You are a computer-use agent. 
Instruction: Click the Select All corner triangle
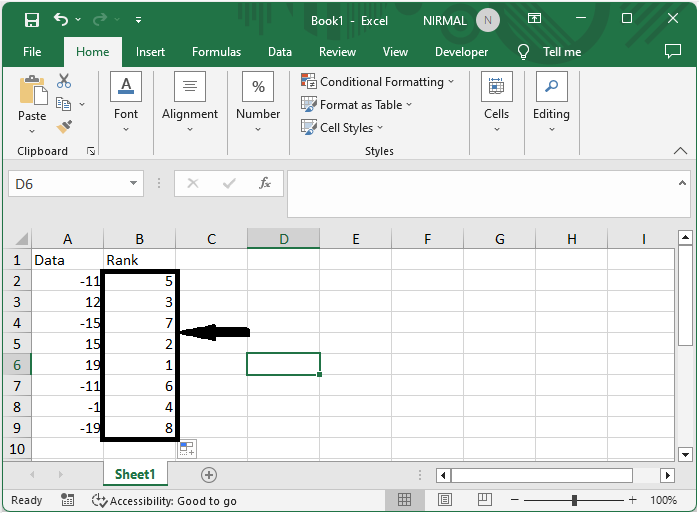click(x=21, y=239)
